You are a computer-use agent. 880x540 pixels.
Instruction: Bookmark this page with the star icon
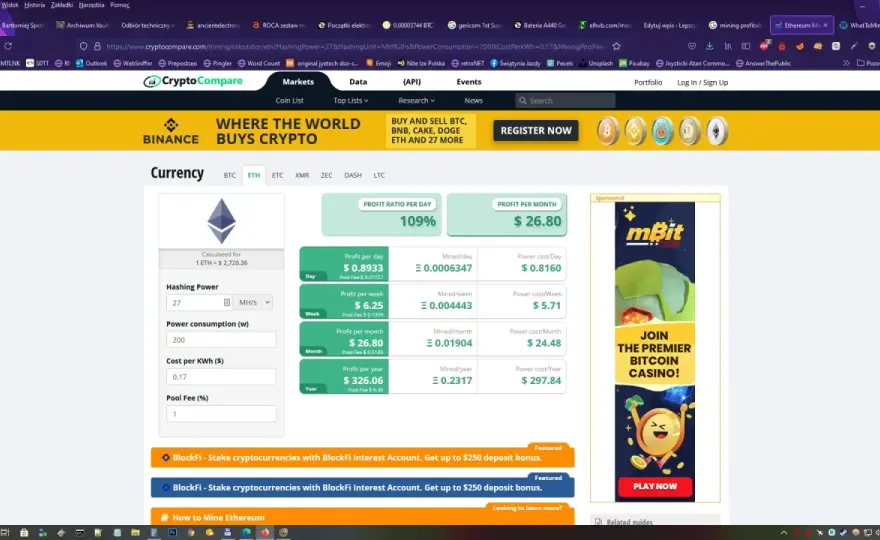pos(616,46)
